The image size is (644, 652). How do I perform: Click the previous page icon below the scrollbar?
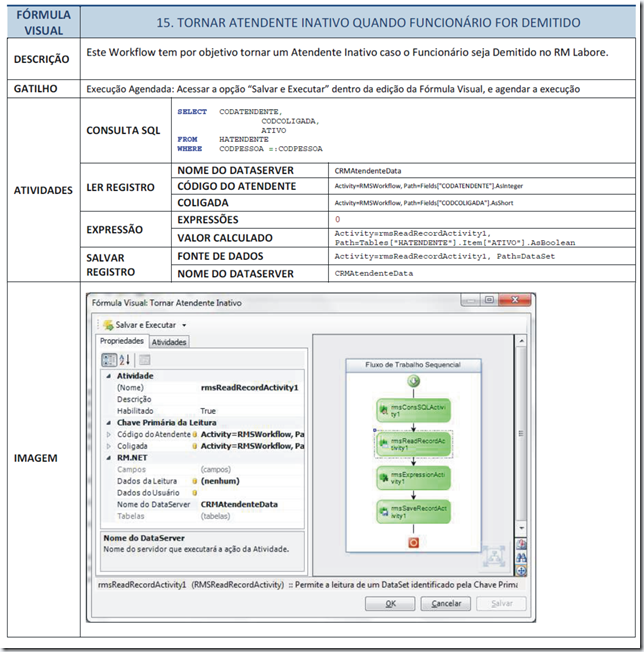click(x=521, y=544)
